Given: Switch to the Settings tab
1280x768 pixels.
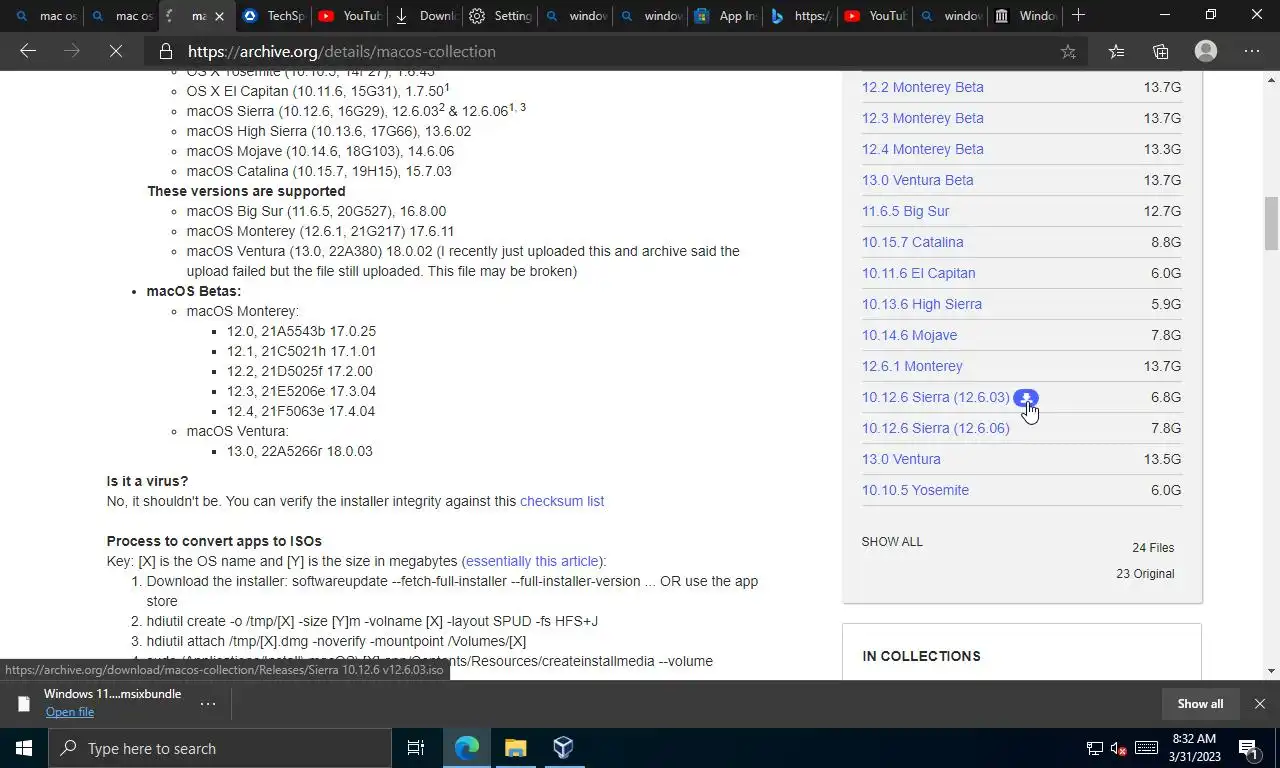Looking at the screenshot, I should click(501, 15).
